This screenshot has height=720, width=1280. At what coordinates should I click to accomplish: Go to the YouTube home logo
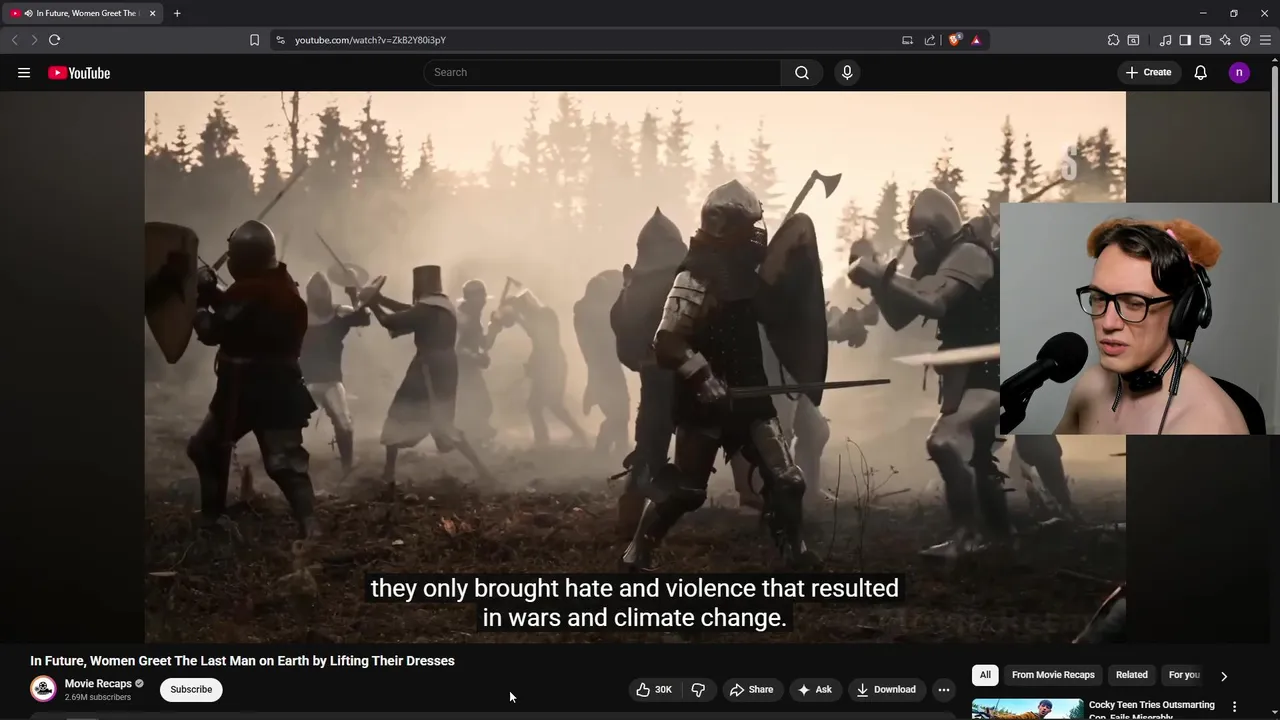pos(79,72)
